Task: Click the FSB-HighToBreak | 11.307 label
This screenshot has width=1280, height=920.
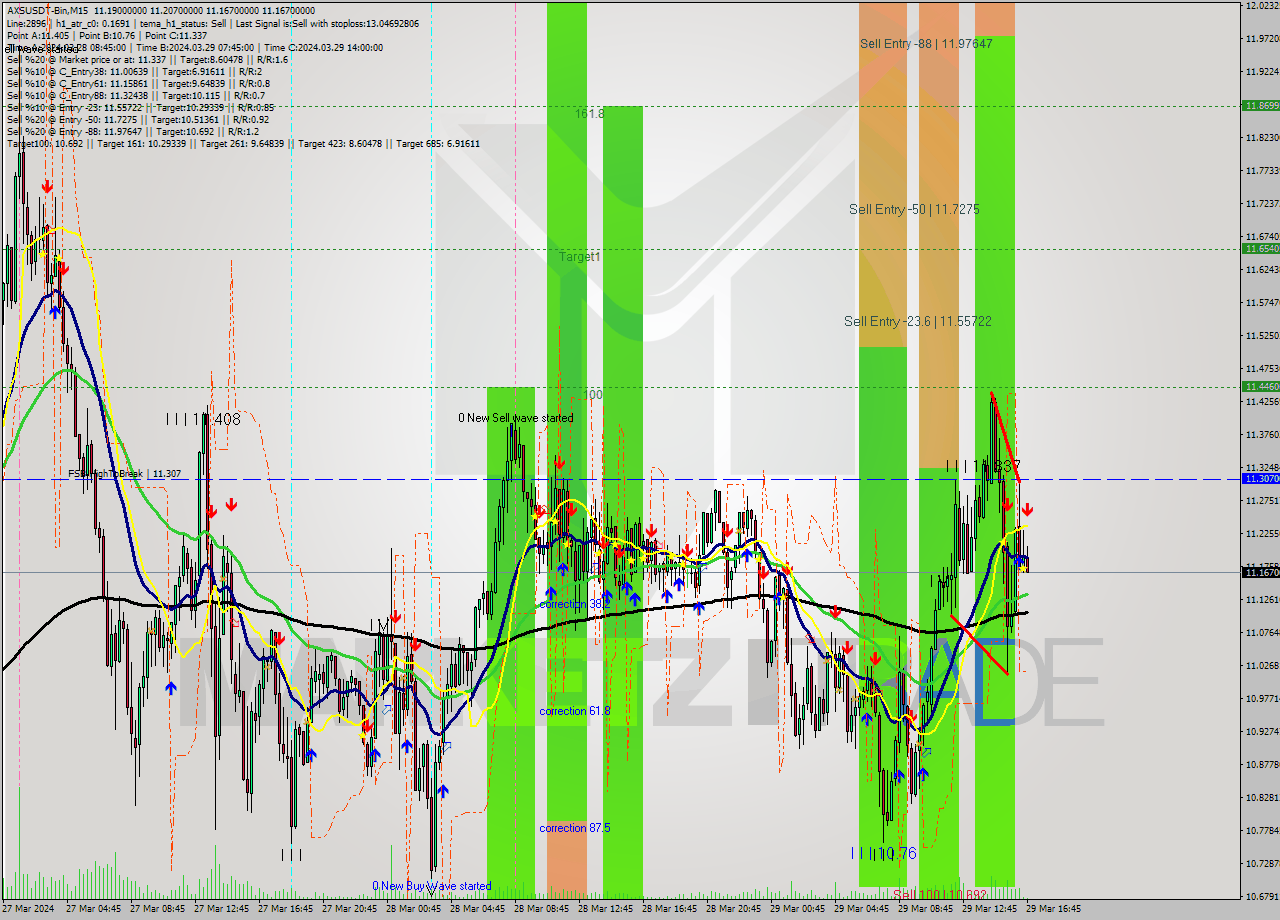Action: coord(124,474)
